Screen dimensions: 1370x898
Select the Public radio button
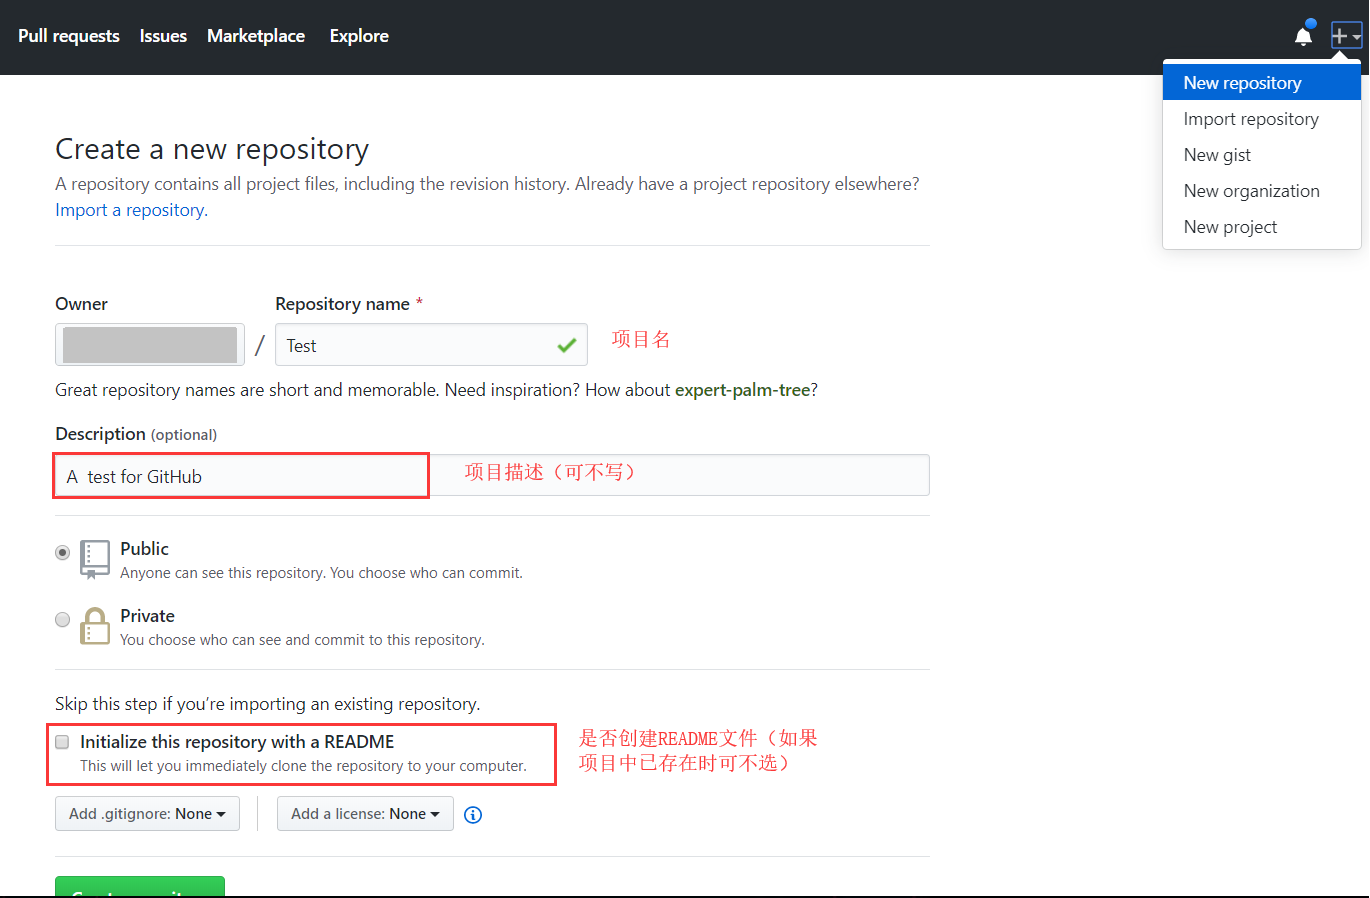tap(62, 552)
